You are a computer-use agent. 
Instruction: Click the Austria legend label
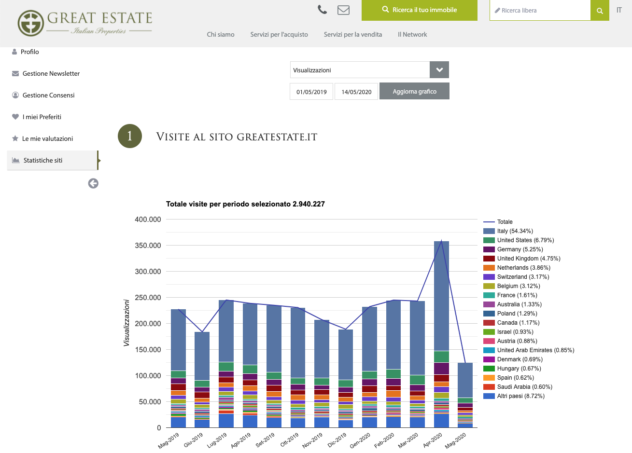point(517,341)
